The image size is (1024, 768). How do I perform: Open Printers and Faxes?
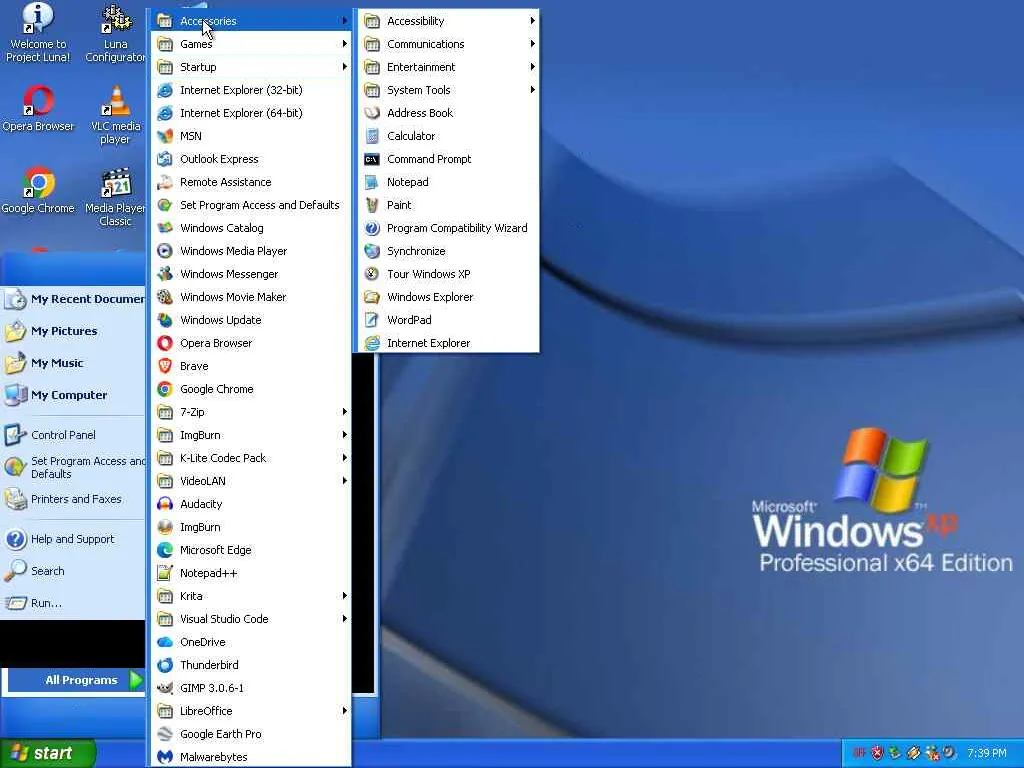pos(74,499)
